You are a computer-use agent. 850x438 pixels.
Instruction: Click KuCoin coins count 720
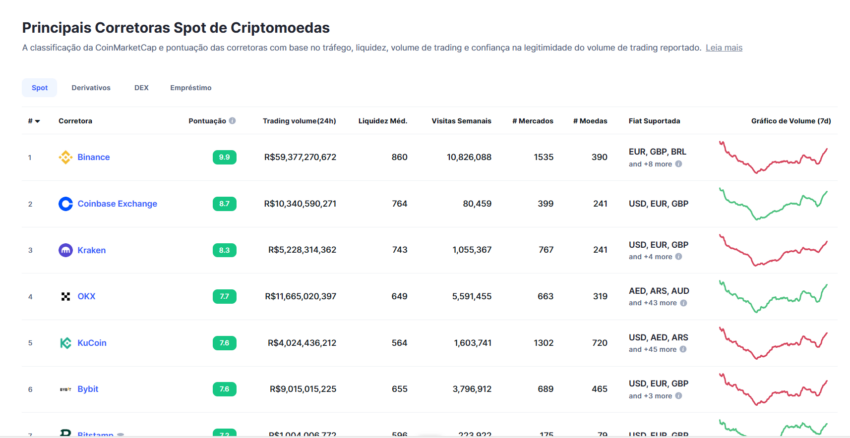[x=600, y=343]
